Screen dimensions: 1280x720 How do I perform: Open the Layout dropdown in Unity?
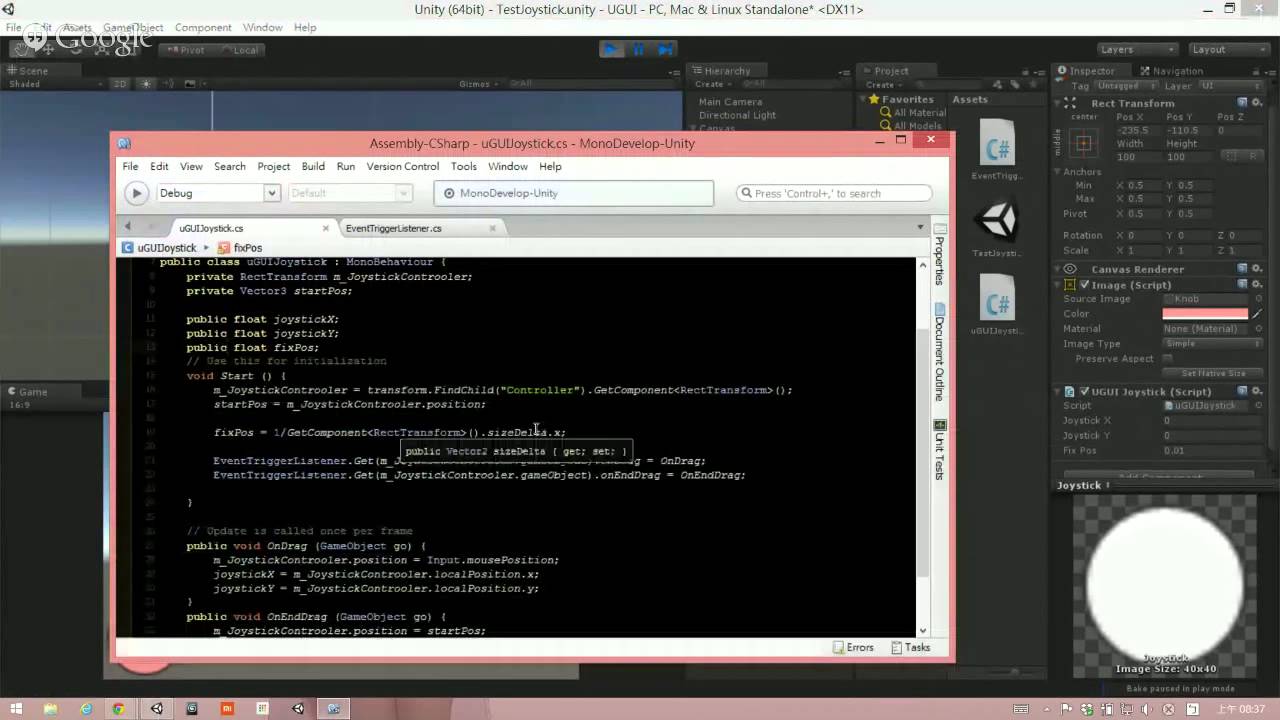click(x=1229, y=49)
